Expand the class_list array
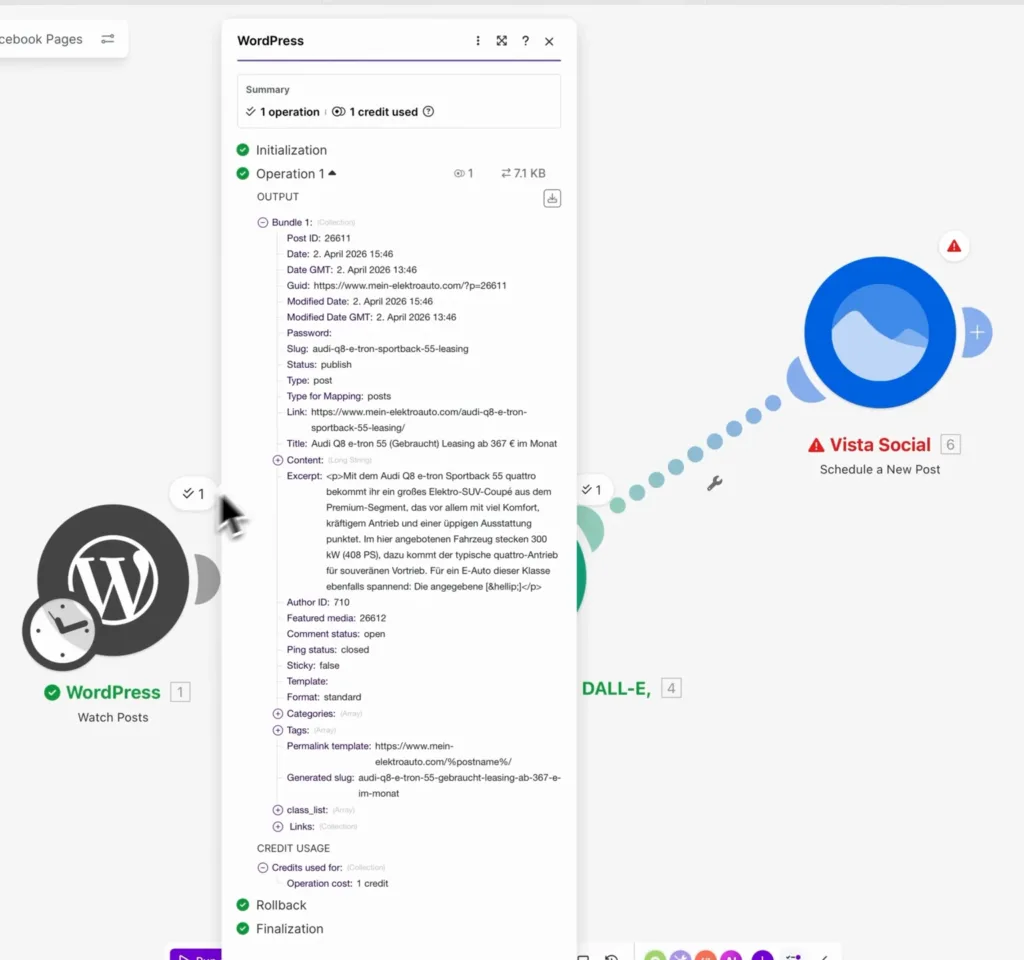Viewport: 1024px width, 960px height. (x=278, y=810)
